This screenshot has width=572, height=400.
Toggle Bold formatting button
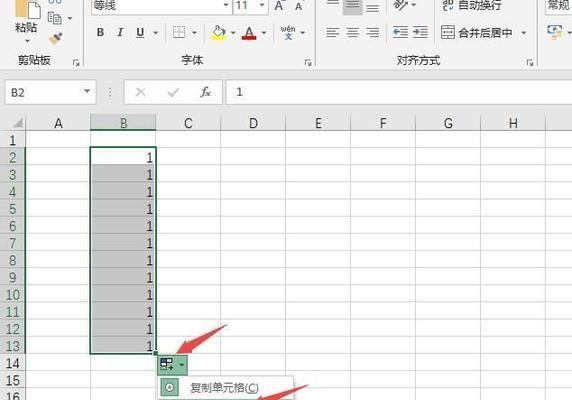(x=100, y=32)
